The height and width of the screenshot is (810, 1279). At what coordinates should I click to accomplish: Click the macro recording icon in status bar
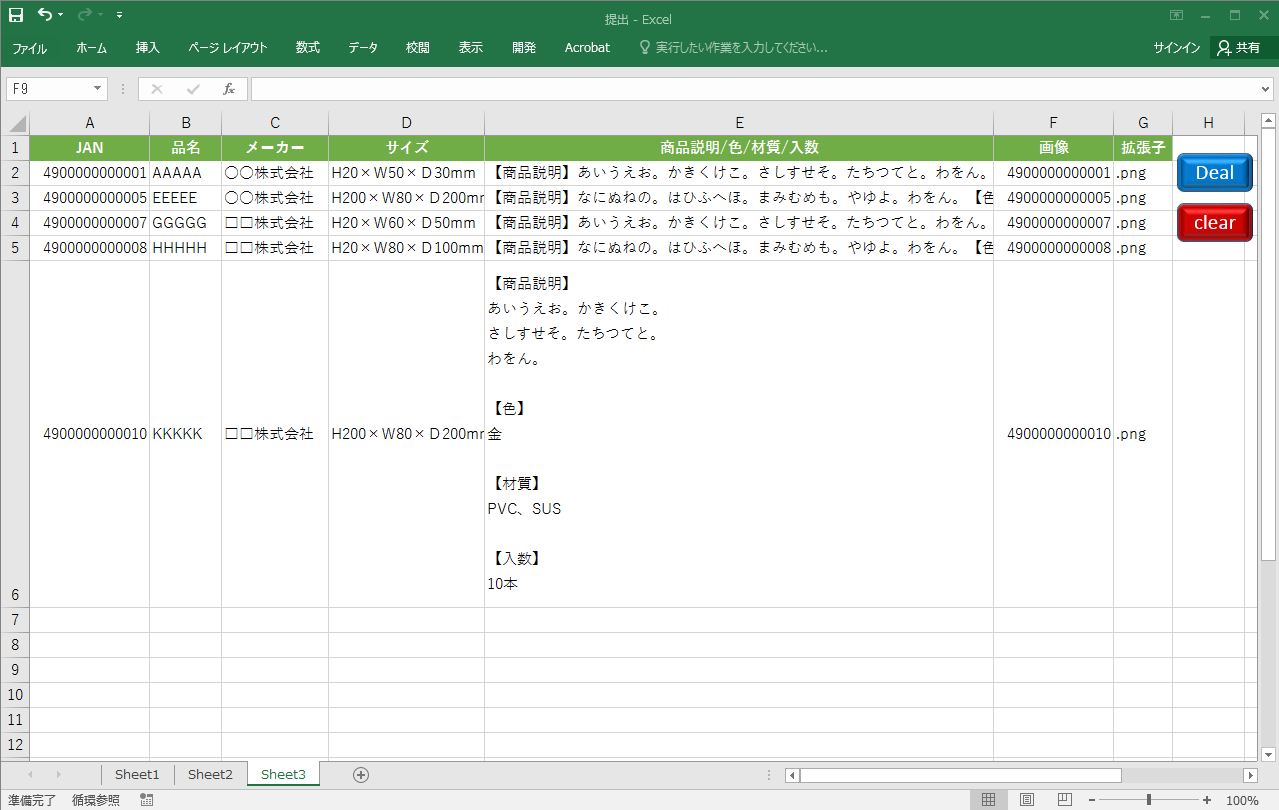(147, 800)
